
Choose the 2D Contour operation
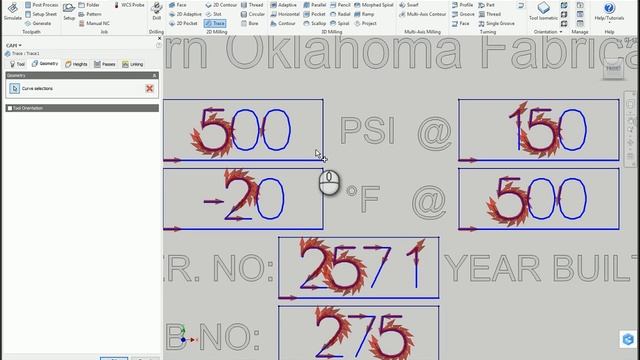[x=221, y=5]
